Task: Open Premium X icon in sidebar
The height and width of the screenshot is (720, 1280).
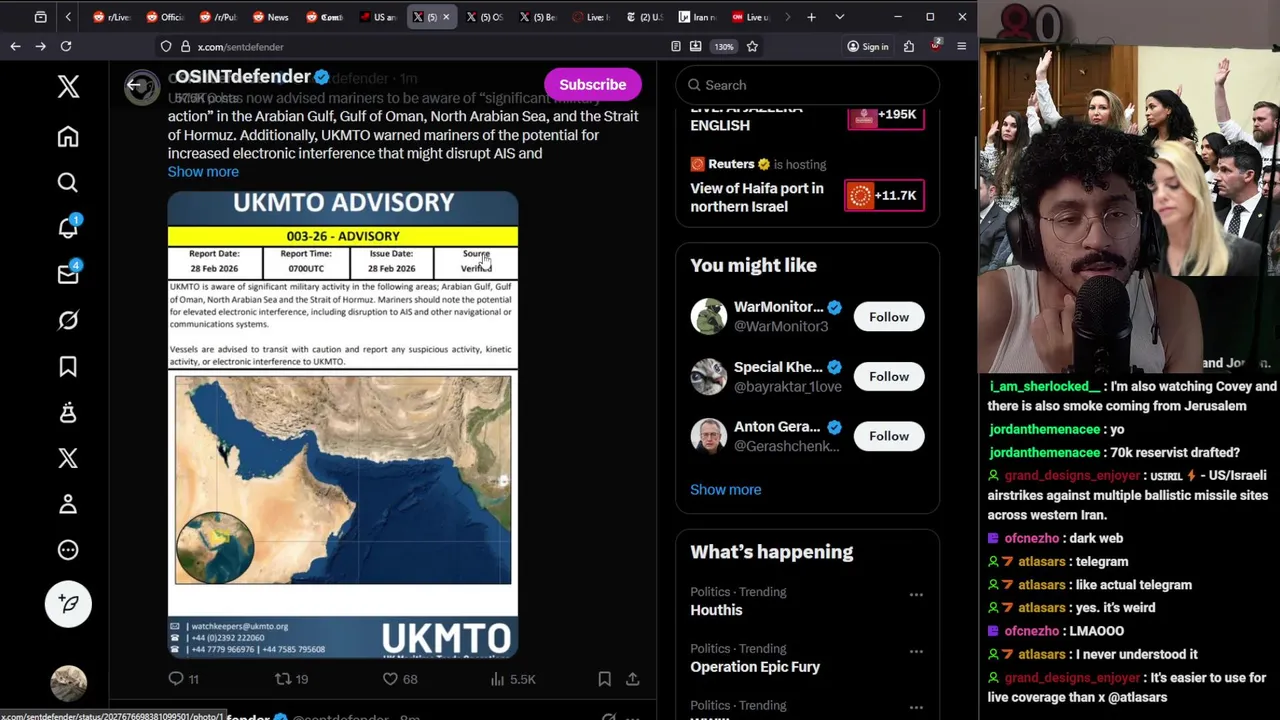Action: click(x=68, y=458)
